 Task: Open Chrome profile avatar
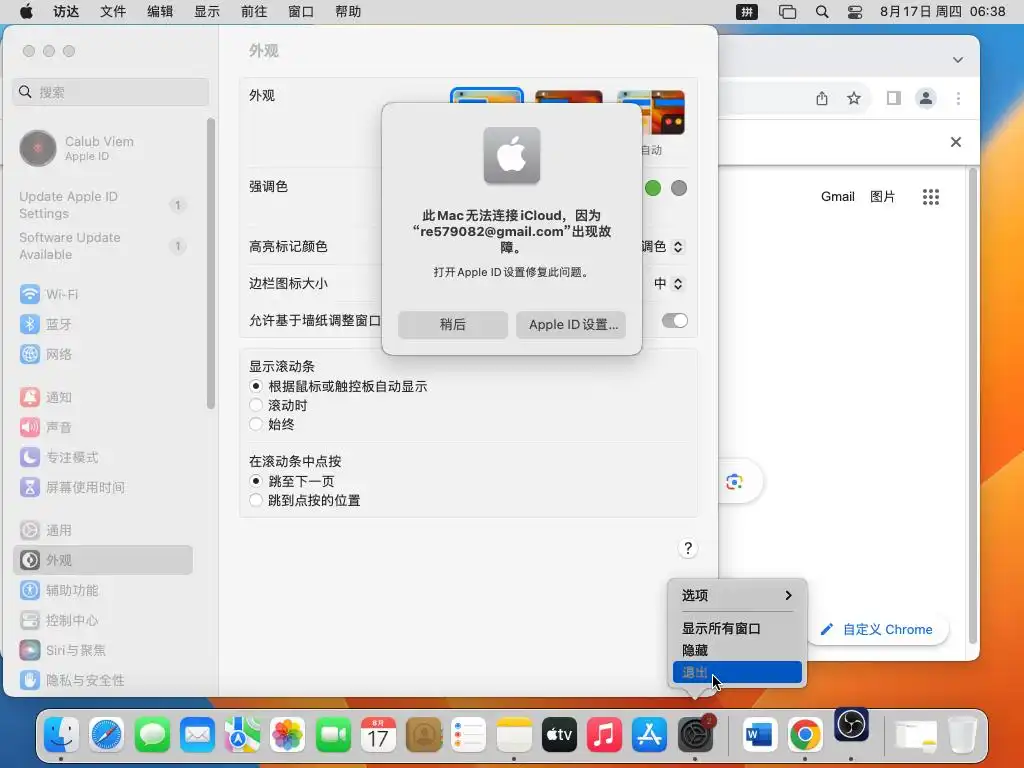click(x=925, y=99)
